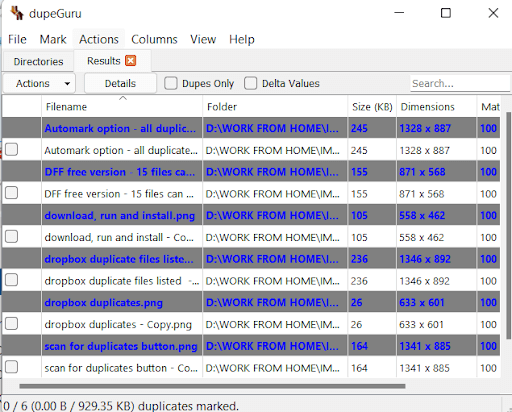Click the horizontal scrollbar below the results
This screenshot has width=512, height=412.
pos(212,386)
